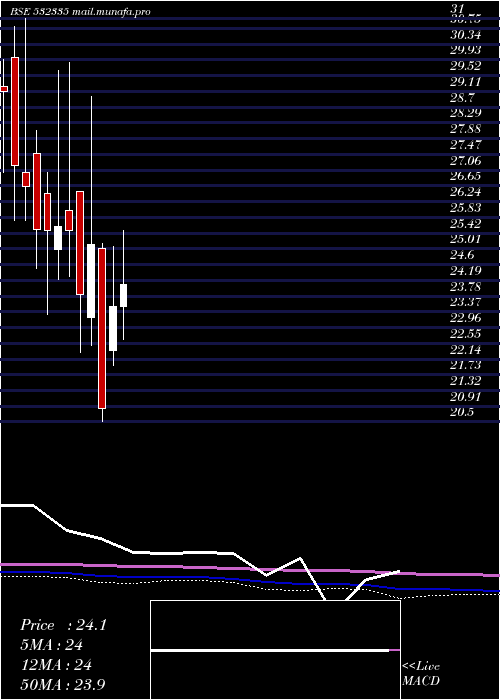Screen dimensions: 500x700
Task: Select the 22.96 price axis label
Action: click(465, 318)
